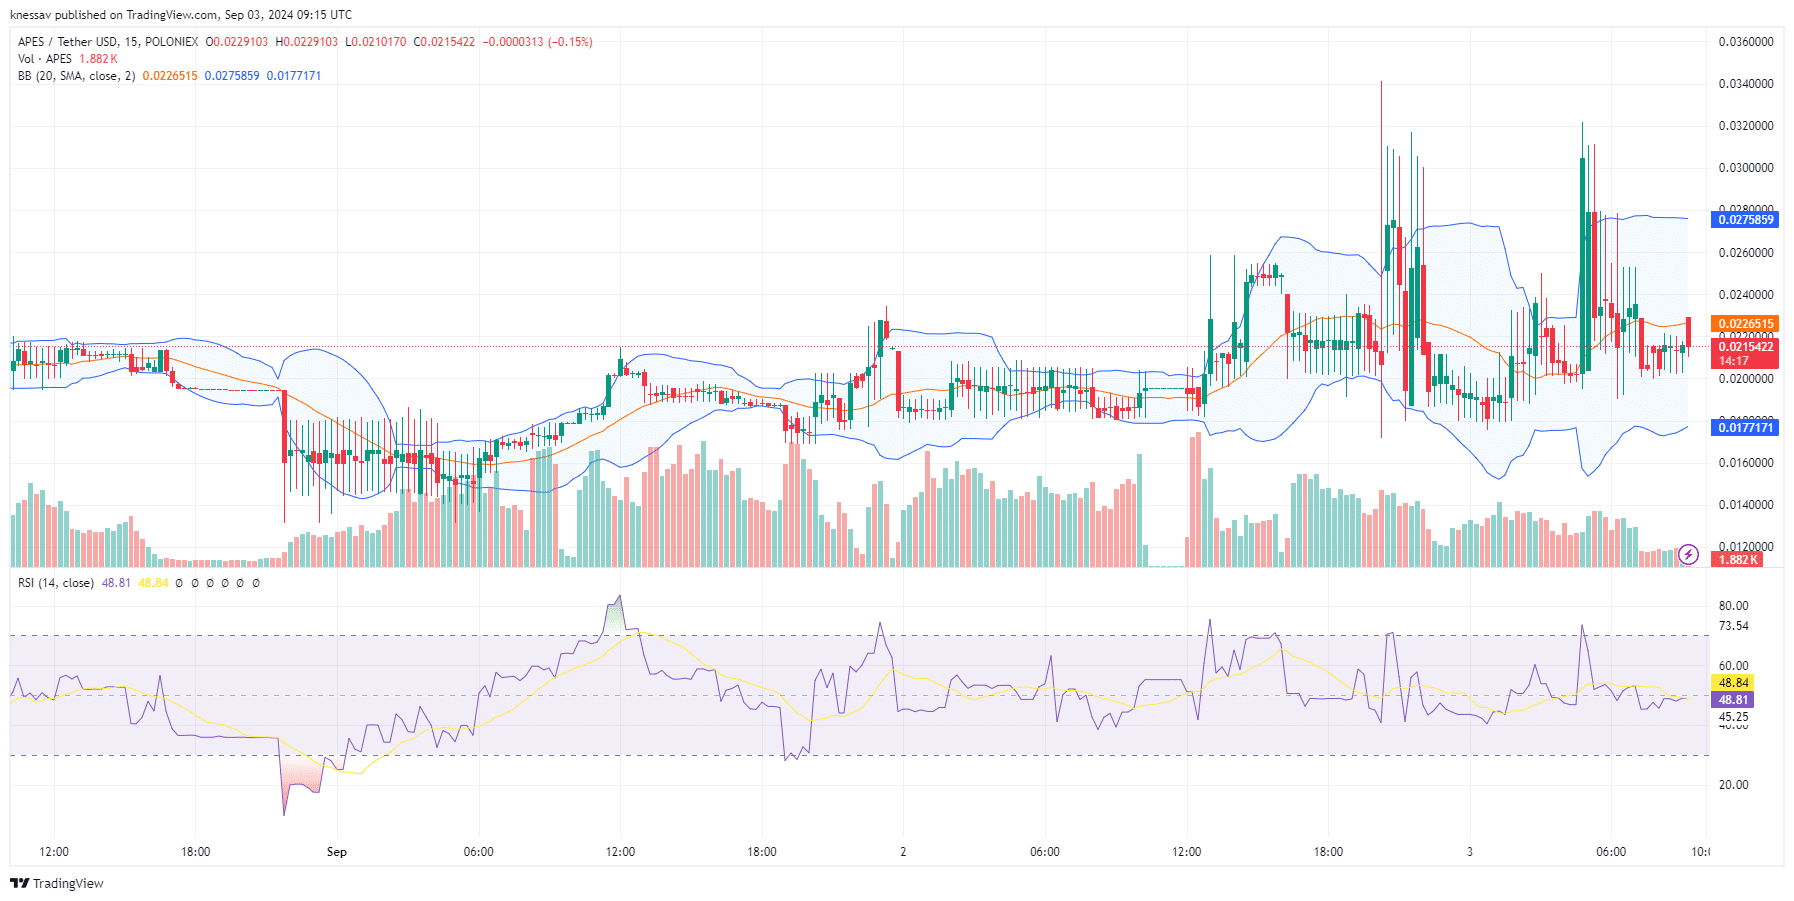Screen dimensions: 1794x901
Task: Click the 'Vol · APES' volume legend
Action: [45, 59]
